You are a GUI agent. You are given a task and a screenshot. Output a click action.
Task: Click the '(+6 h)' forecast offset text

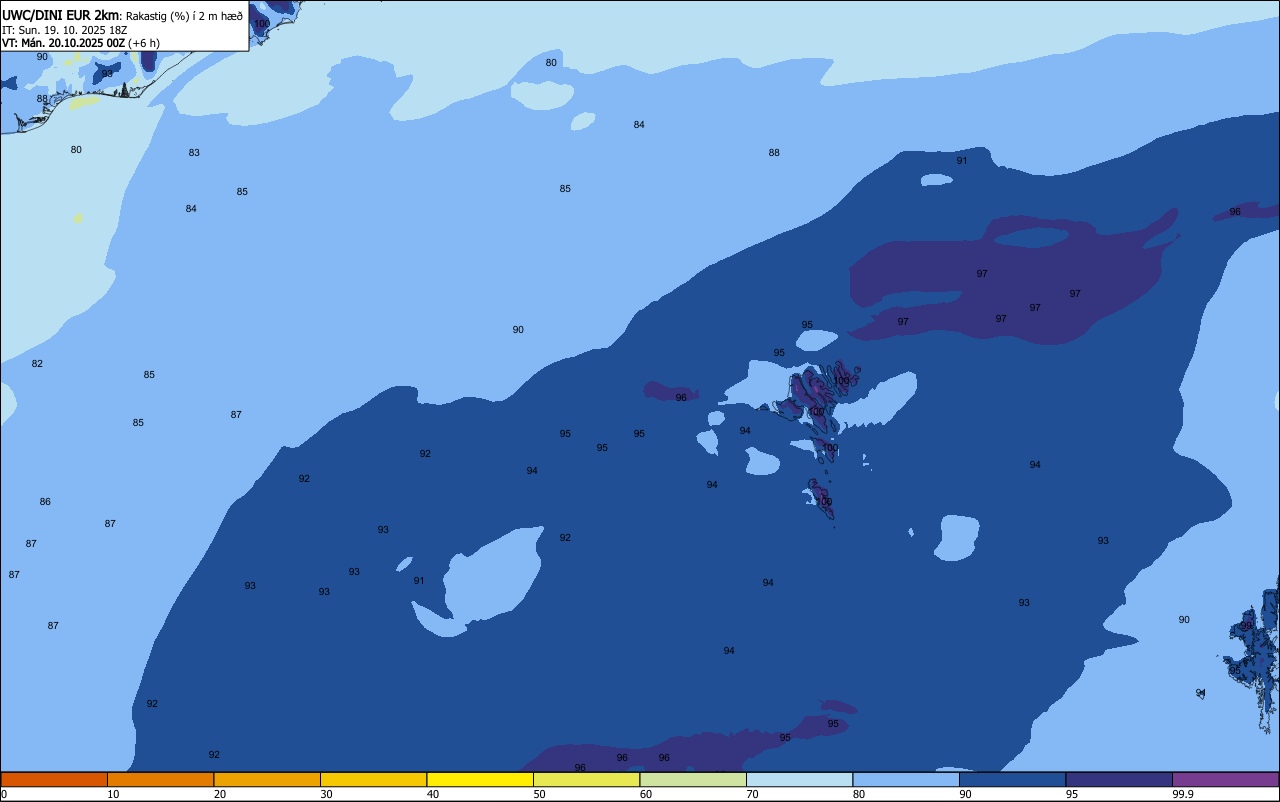pyautogui.click(x=144, y=43)
